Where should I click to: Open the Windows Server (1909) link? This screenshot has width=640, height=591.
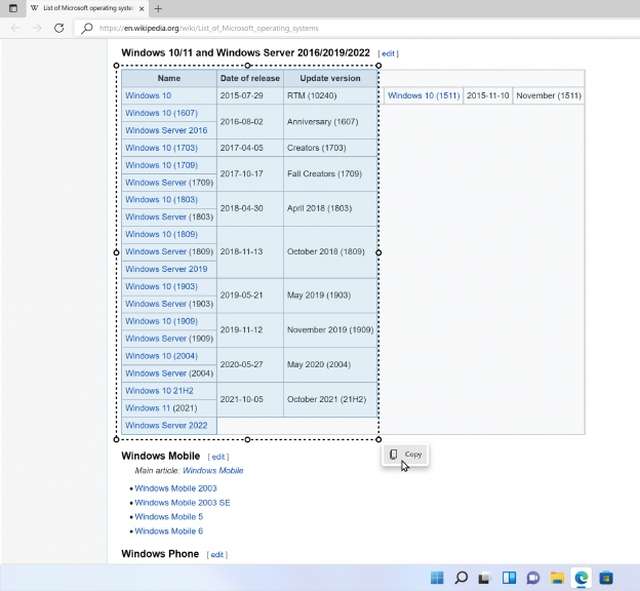click(x=156, y=338)
